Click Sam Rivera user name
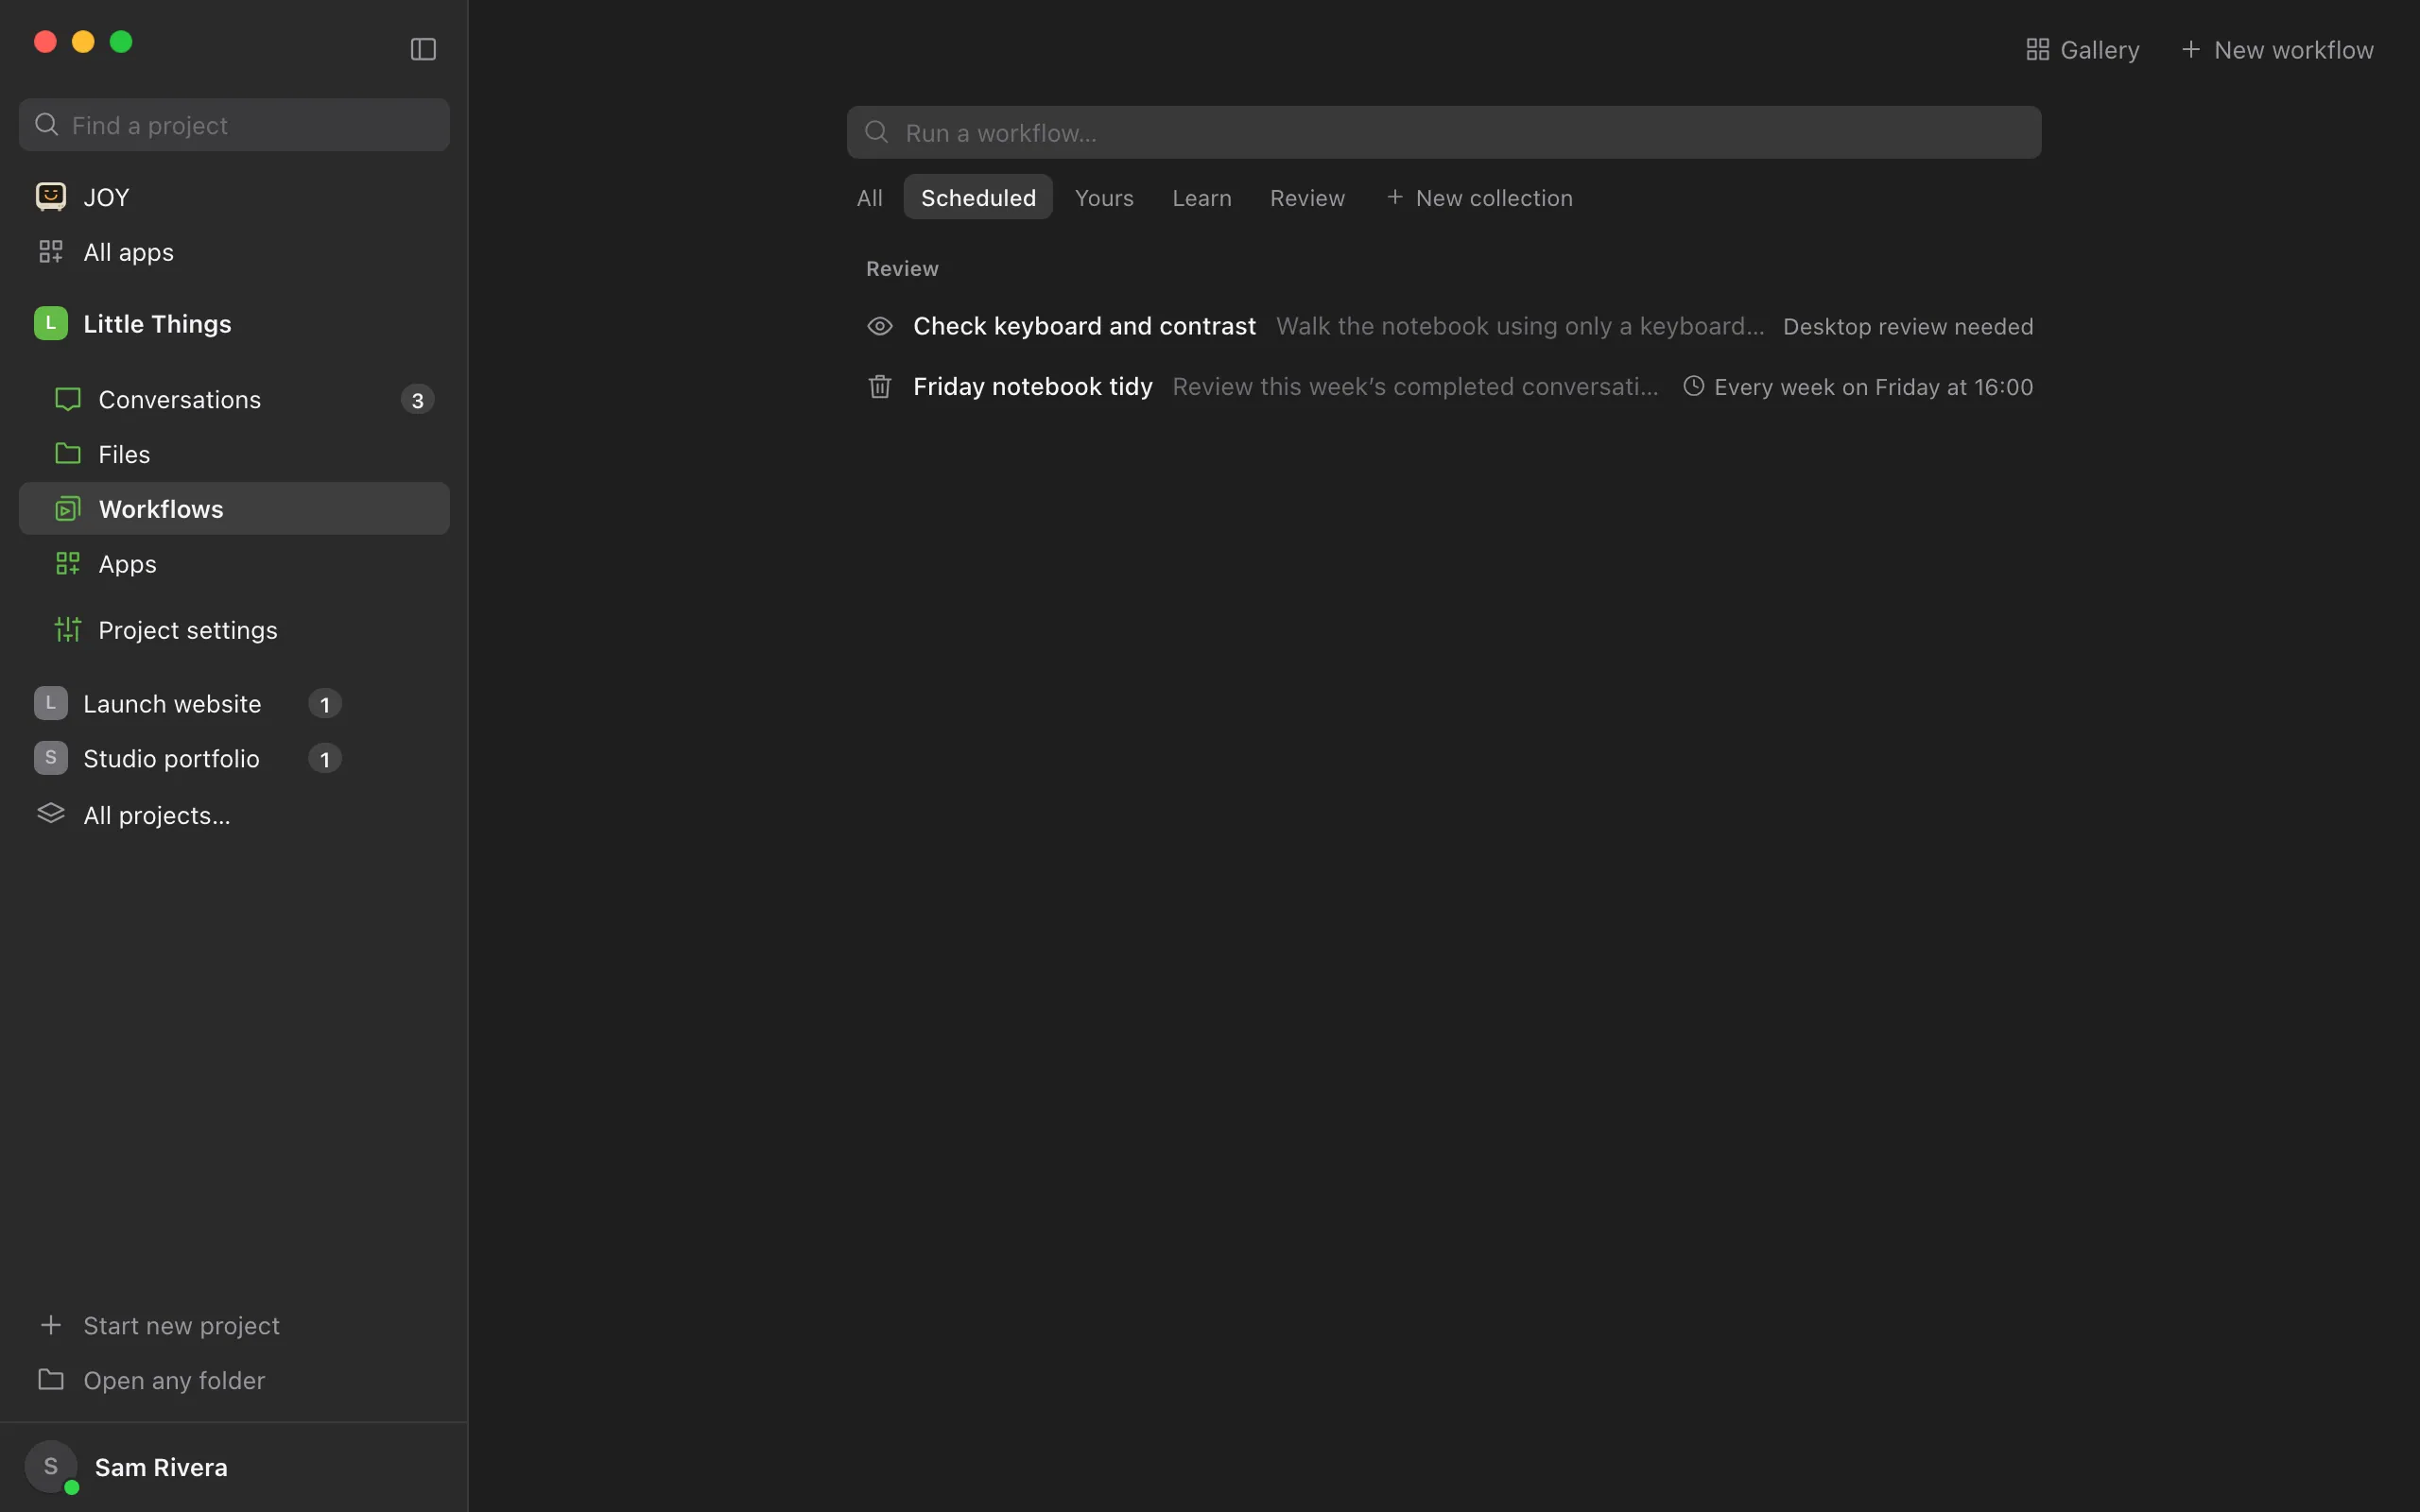Image resolution: width=2420 pixels, height=1512 pixels. 161,1467
